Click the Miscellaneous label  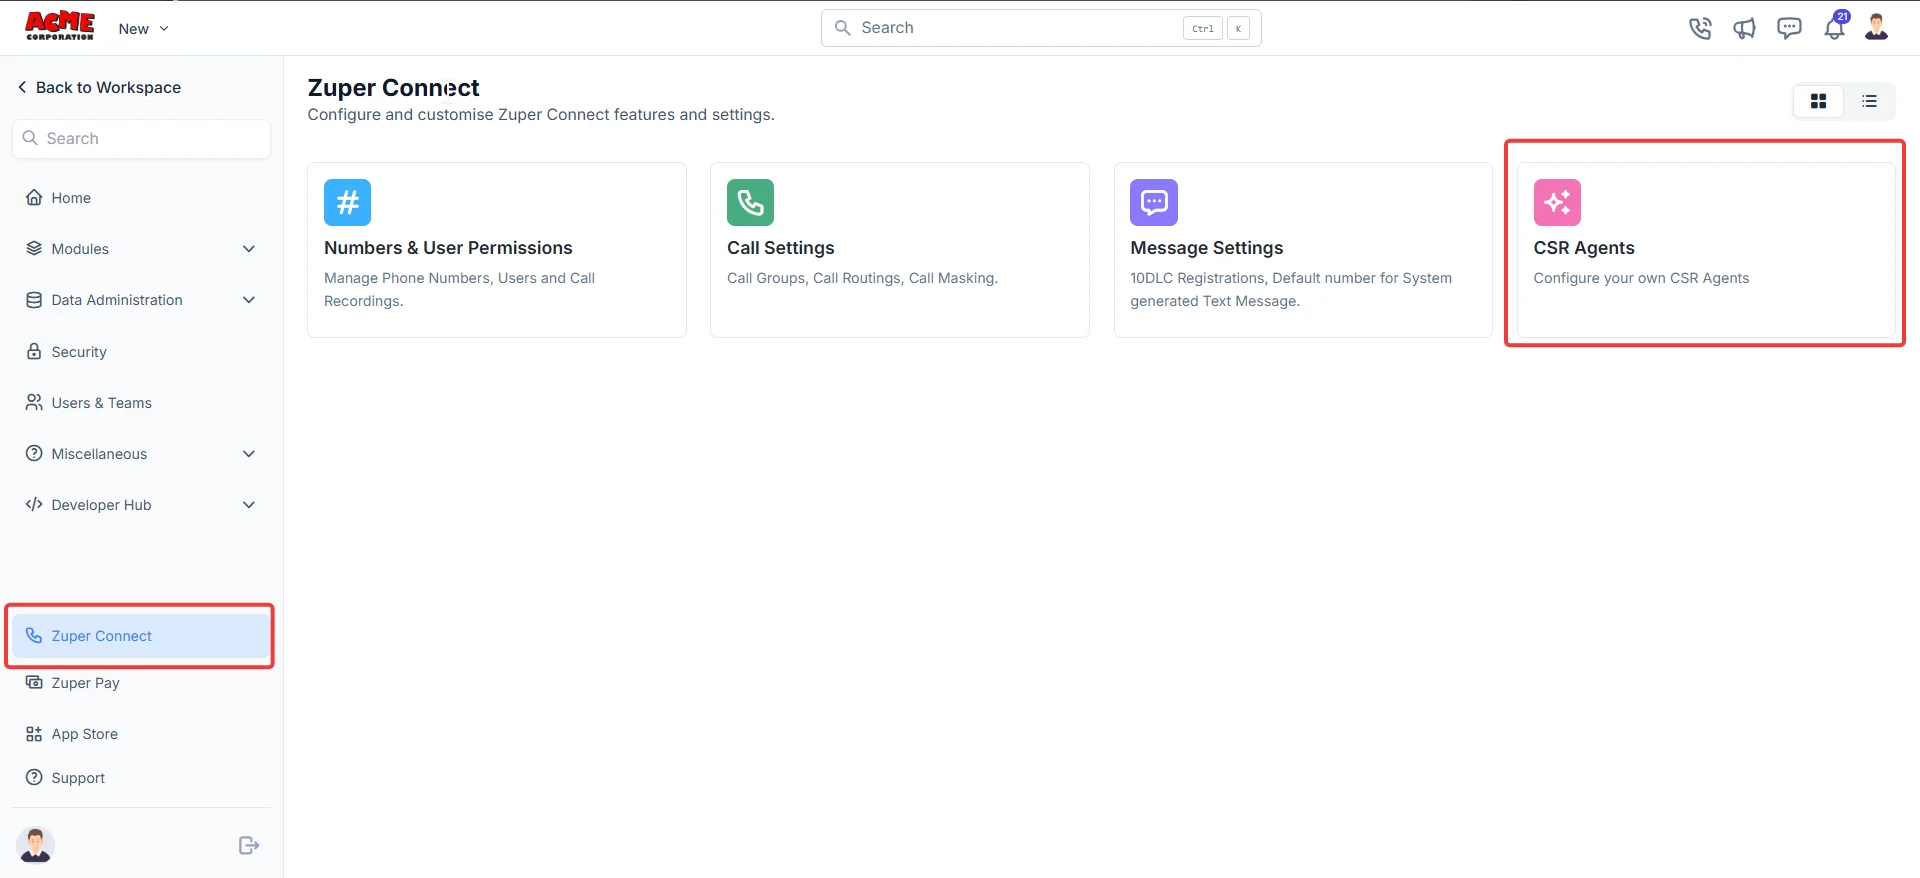point(99,454)
